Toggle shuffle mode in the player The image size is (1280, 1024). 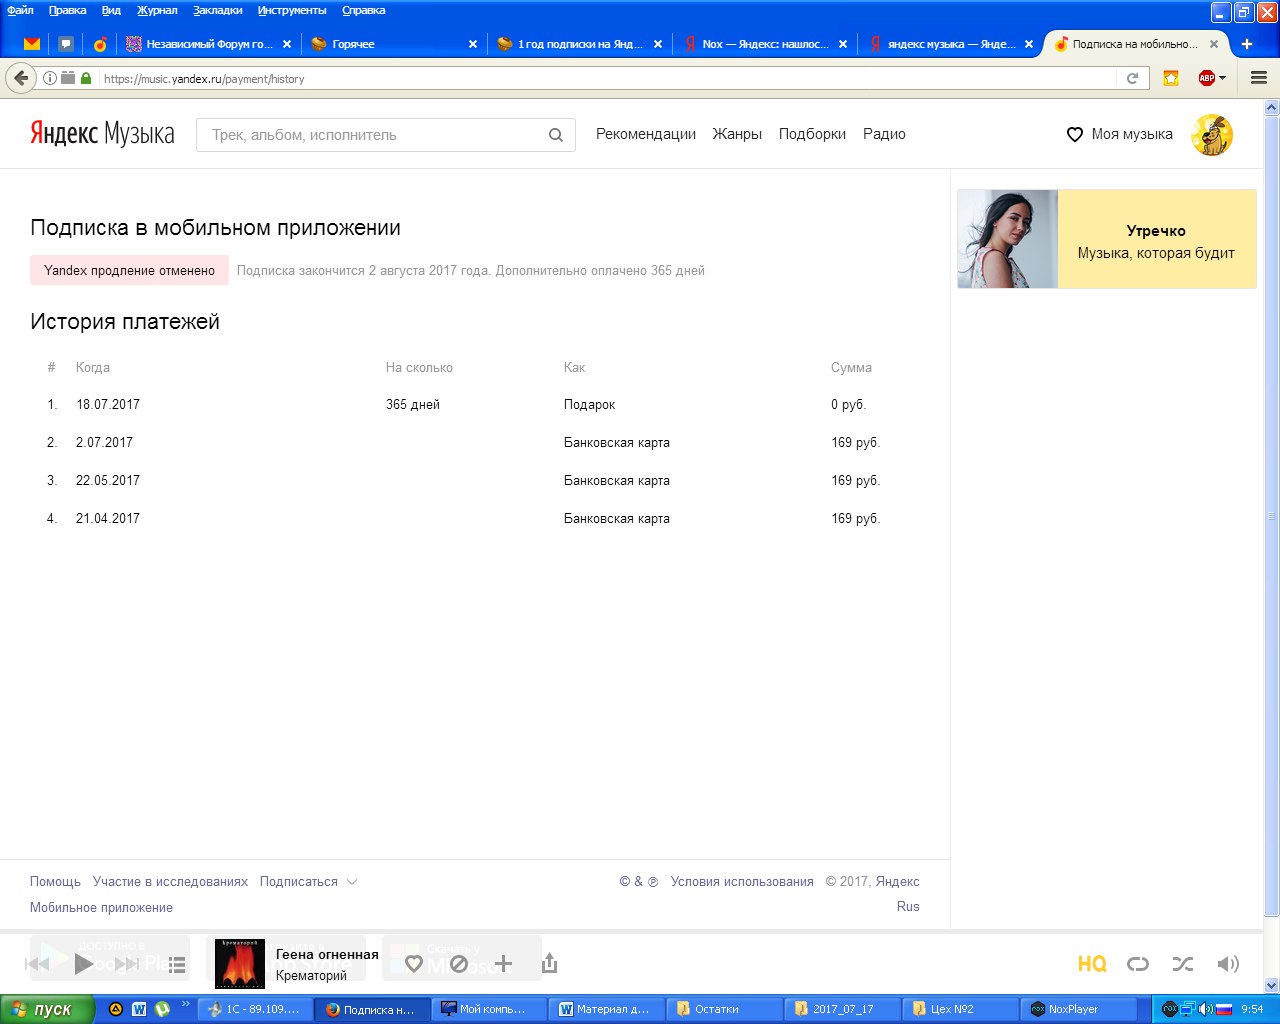(x=1183, y=964)
